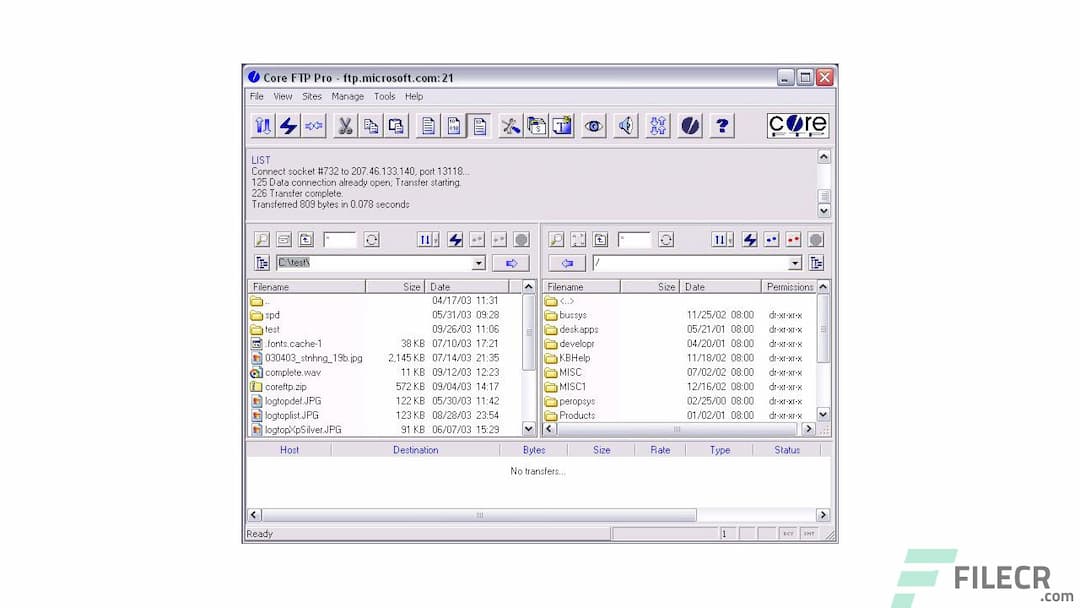
Task: Open the File menu
Action: click(256, 96)
